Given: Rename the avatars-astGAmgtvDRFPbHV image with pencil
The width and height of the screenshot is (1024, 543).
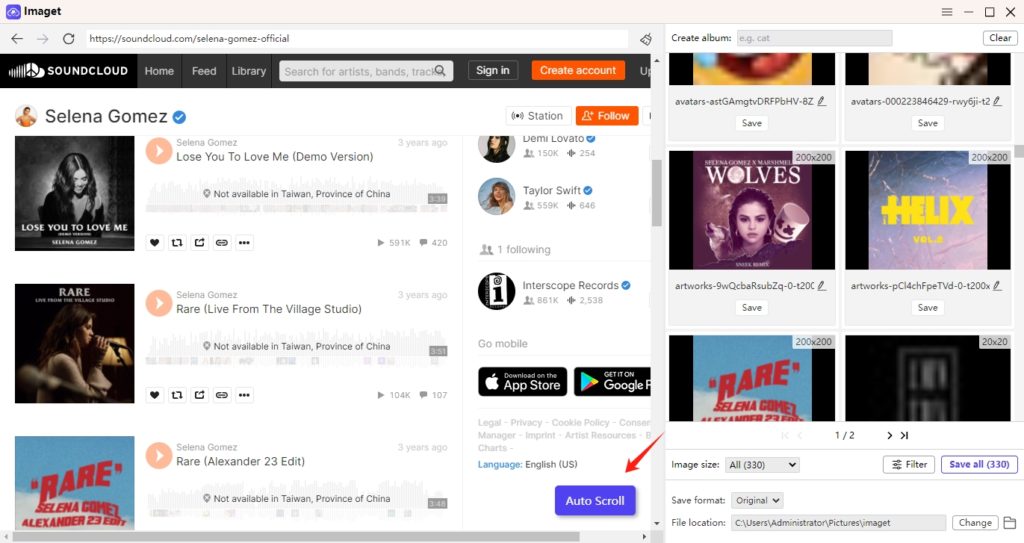Looking at the screenshot, I should pos(822,101).
